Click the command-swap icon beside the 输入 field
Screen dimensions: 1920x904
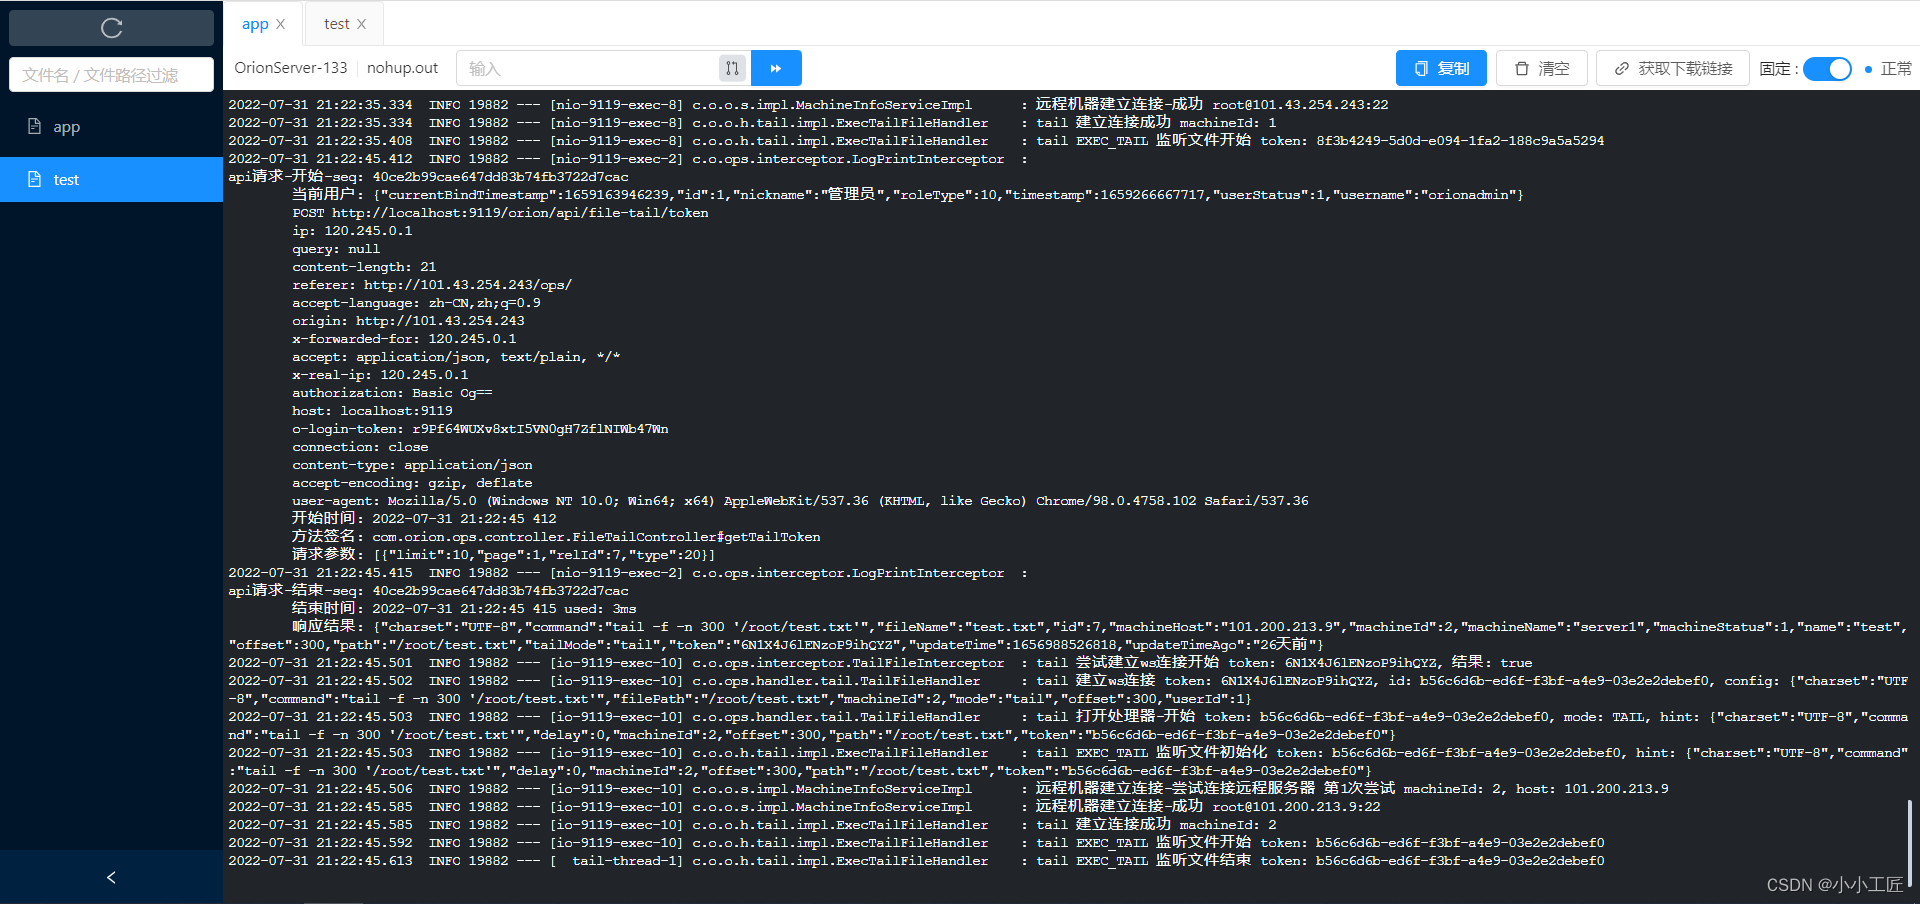tap(731, 67)
